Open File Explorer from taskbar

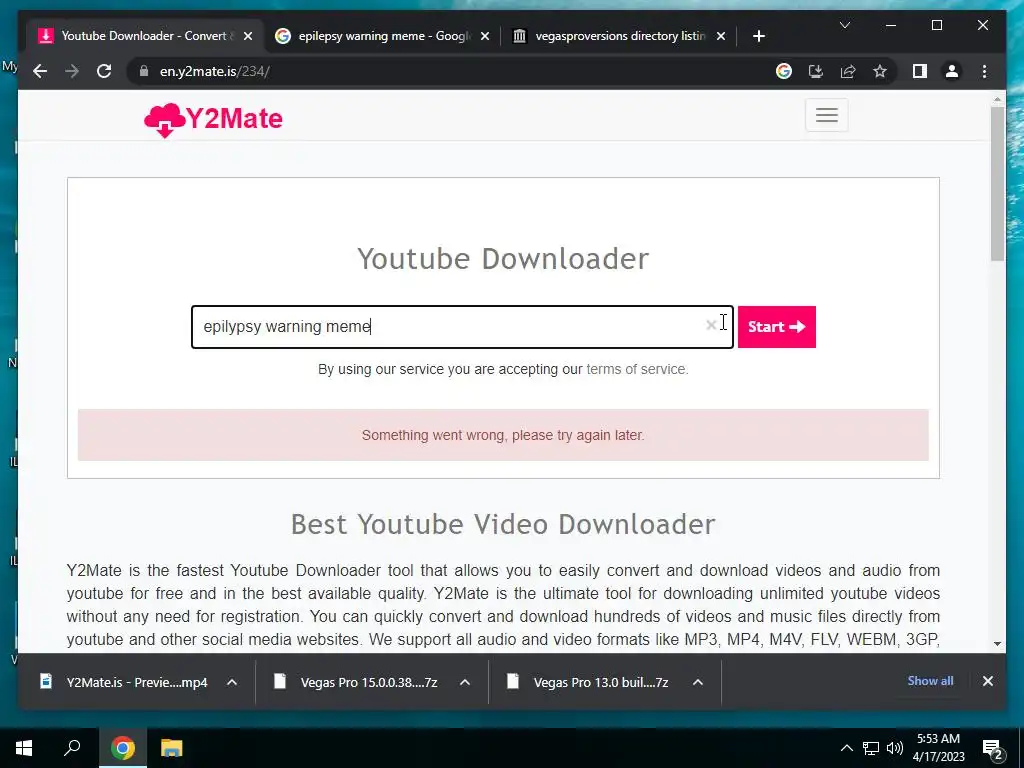(x=172, y=748)
